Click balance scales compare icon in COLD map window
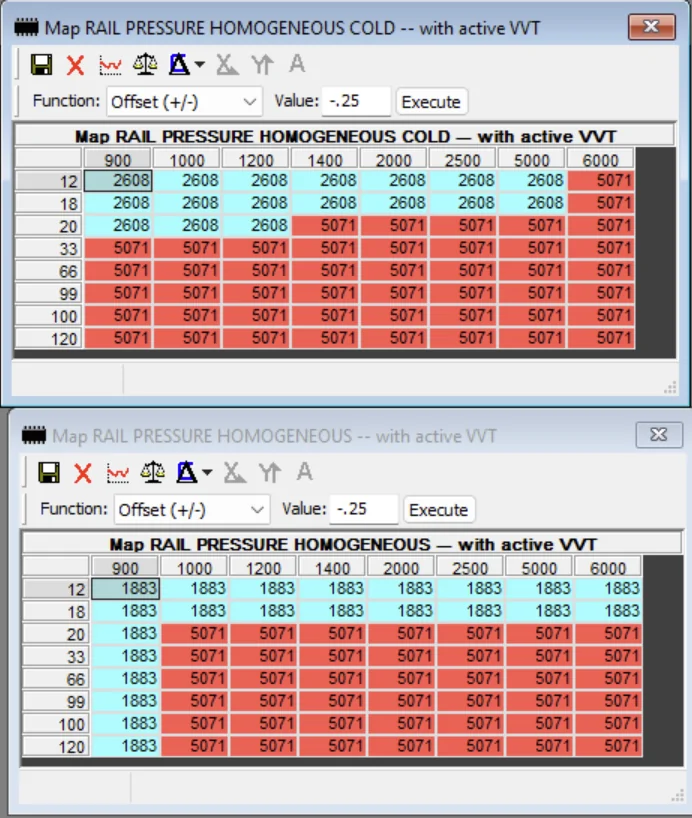 pos(145,65)
